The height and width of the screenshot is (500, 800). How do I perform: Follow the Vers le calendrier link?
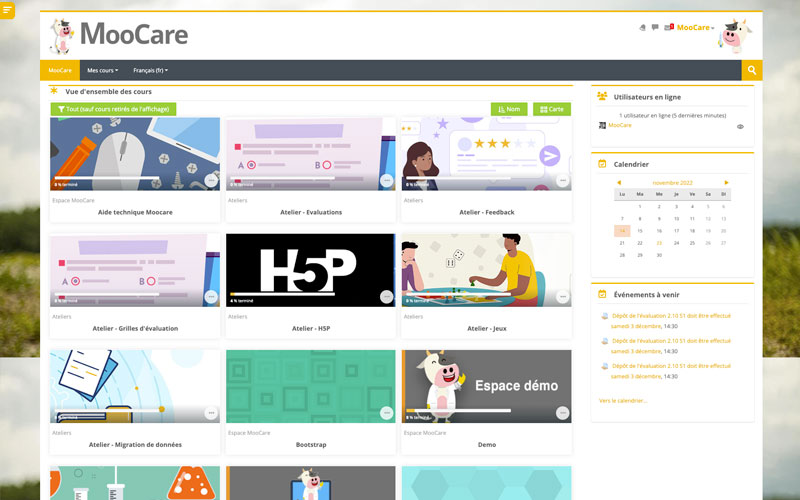coord(622,401)
